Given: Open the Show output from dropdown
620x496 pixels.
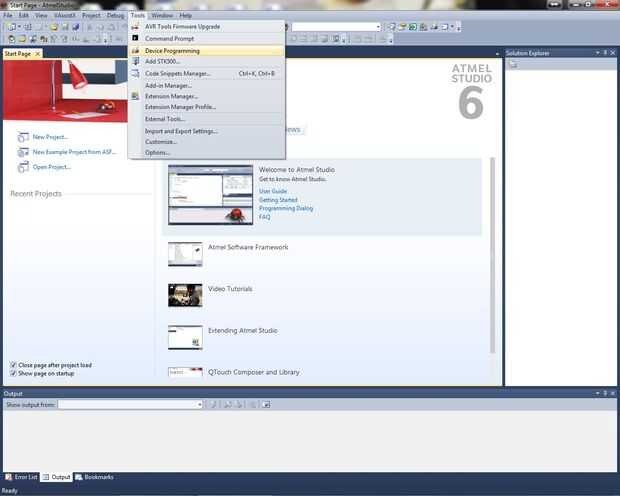Looking at the screenshot, I should click(x=199, y=404).
